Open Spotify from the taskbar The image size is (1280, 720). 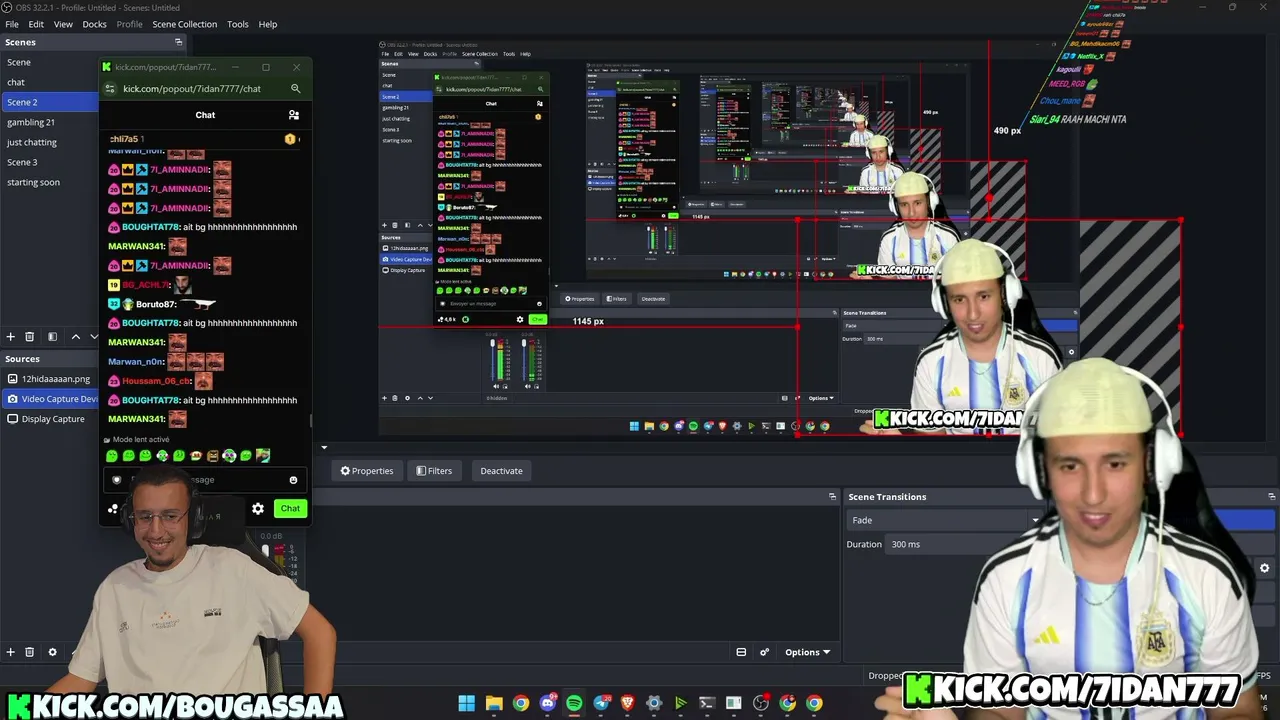574,703
